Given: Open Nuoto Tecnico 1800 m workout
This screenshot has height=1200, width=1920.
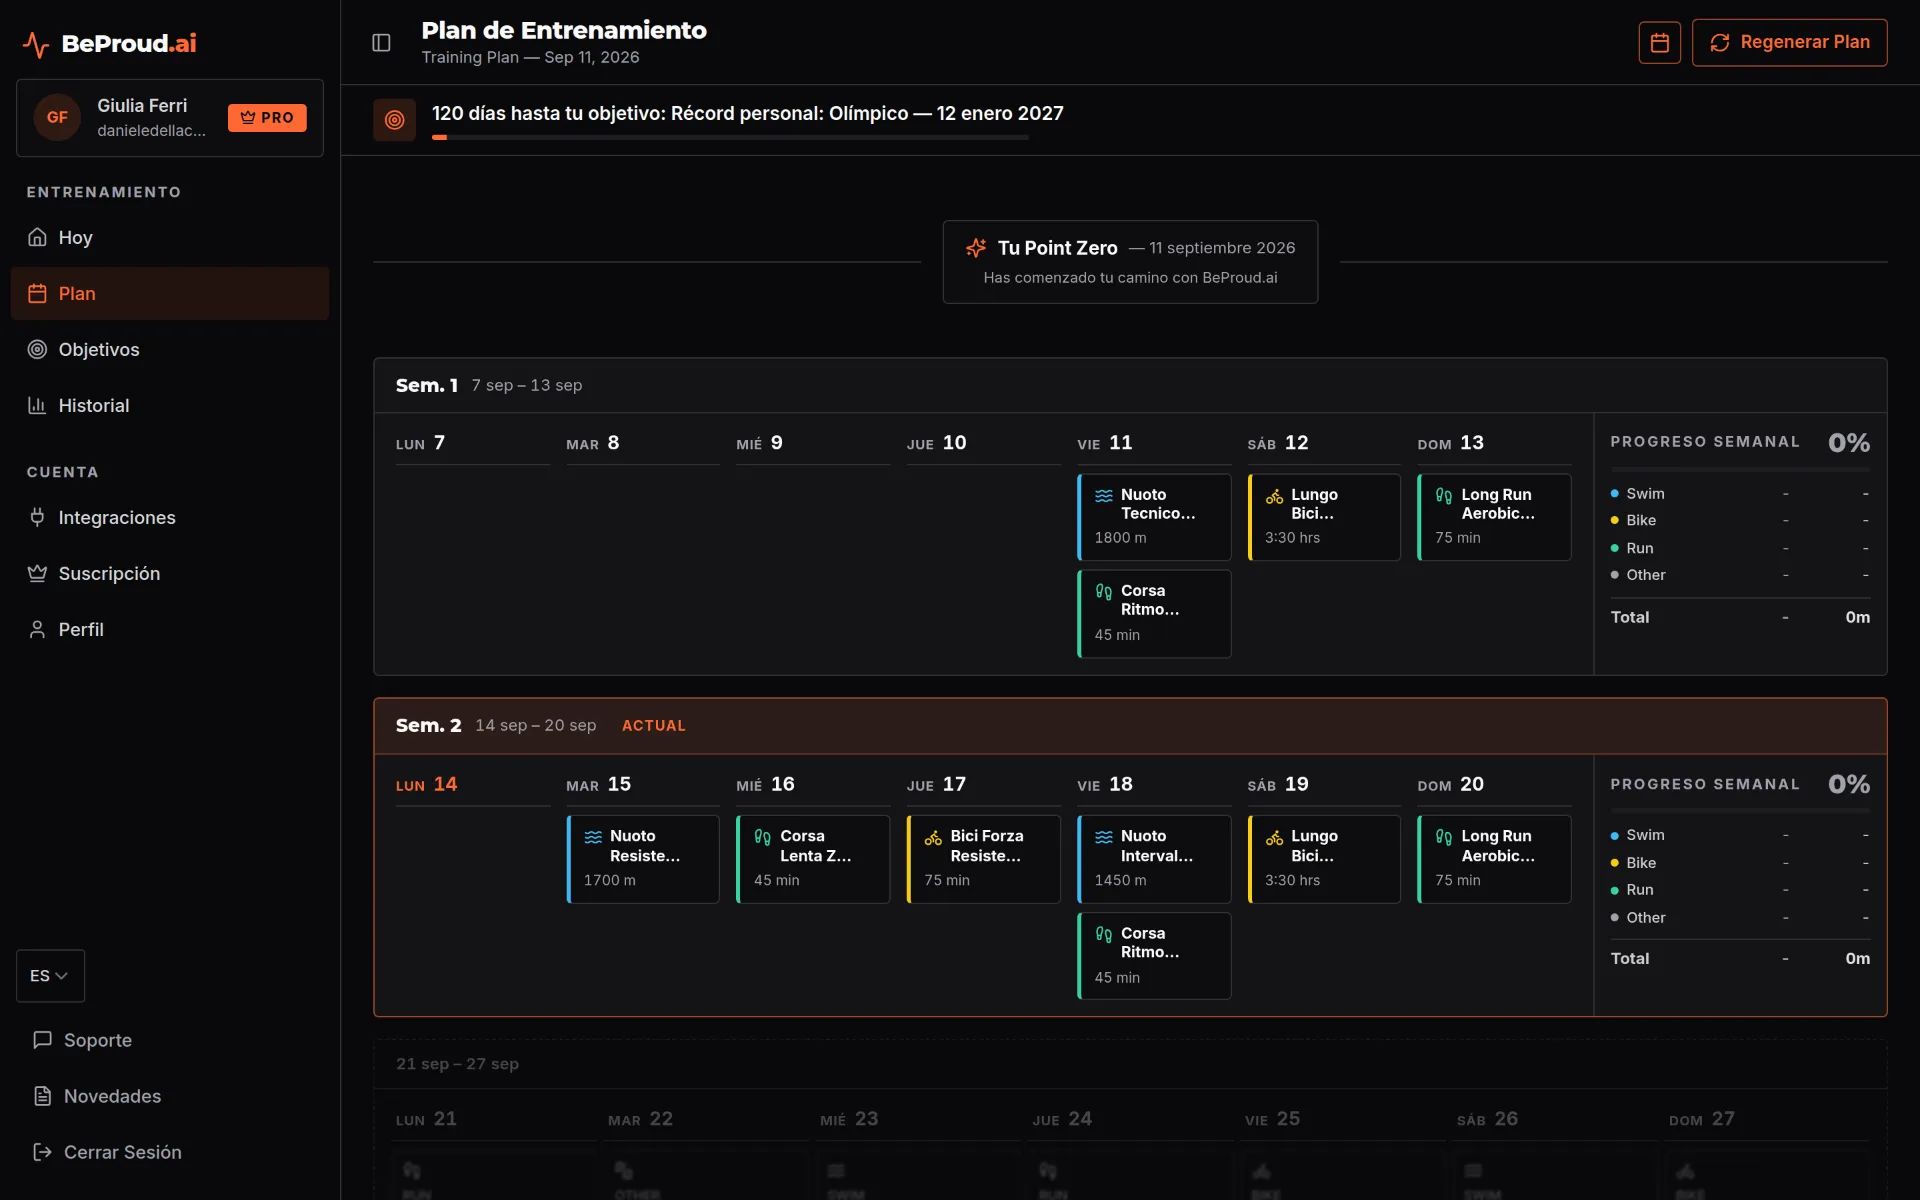Looking at the screenshot, I should [1154, 516].
